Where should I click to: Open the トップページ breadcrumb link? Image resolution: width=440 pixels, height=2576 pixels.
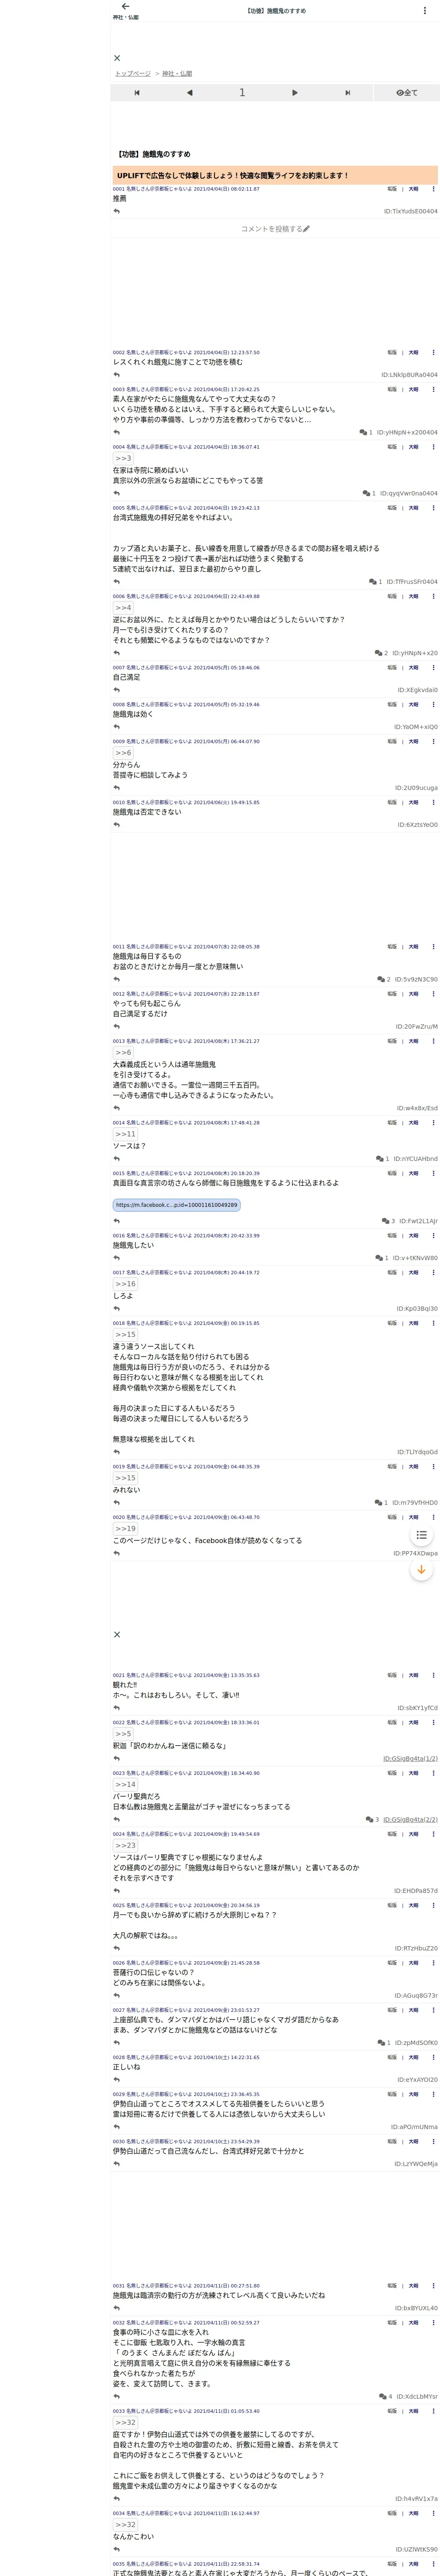coord(133,74)
